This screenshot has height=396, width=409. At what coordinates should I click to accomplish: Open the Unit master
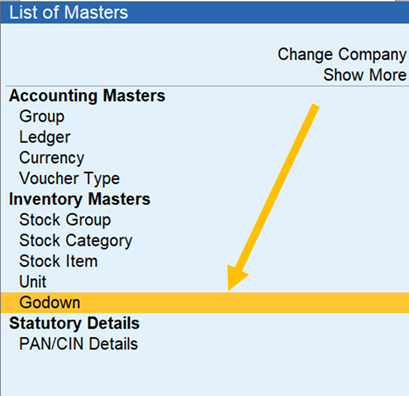point(33,282)
